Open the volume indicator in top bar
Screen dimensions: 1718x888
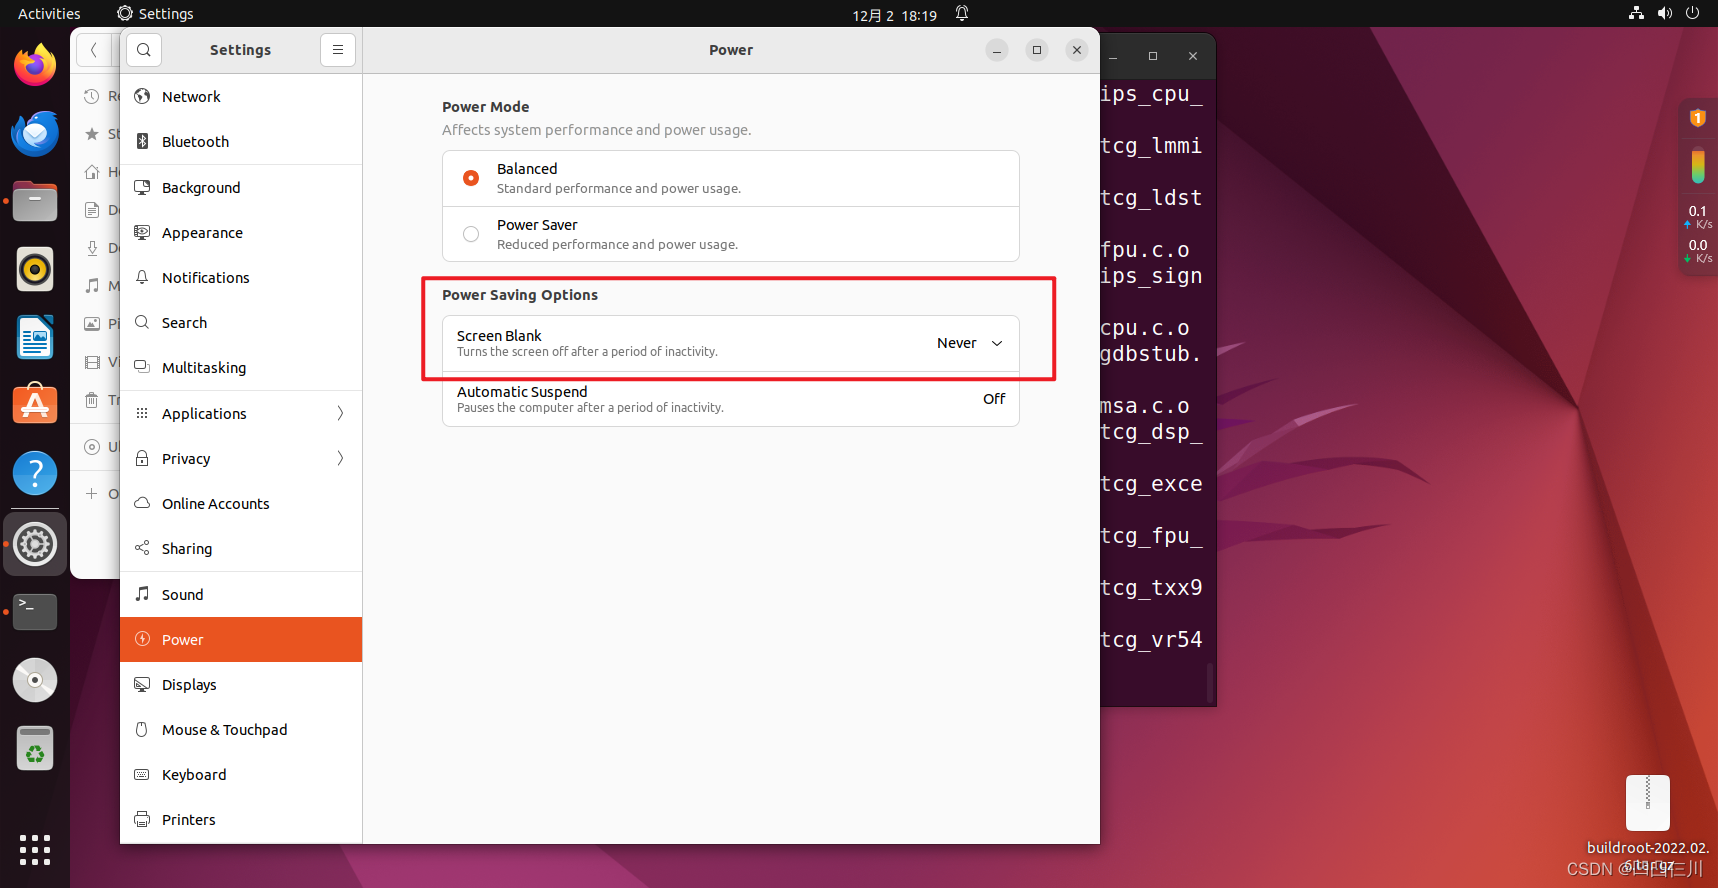1664,13
